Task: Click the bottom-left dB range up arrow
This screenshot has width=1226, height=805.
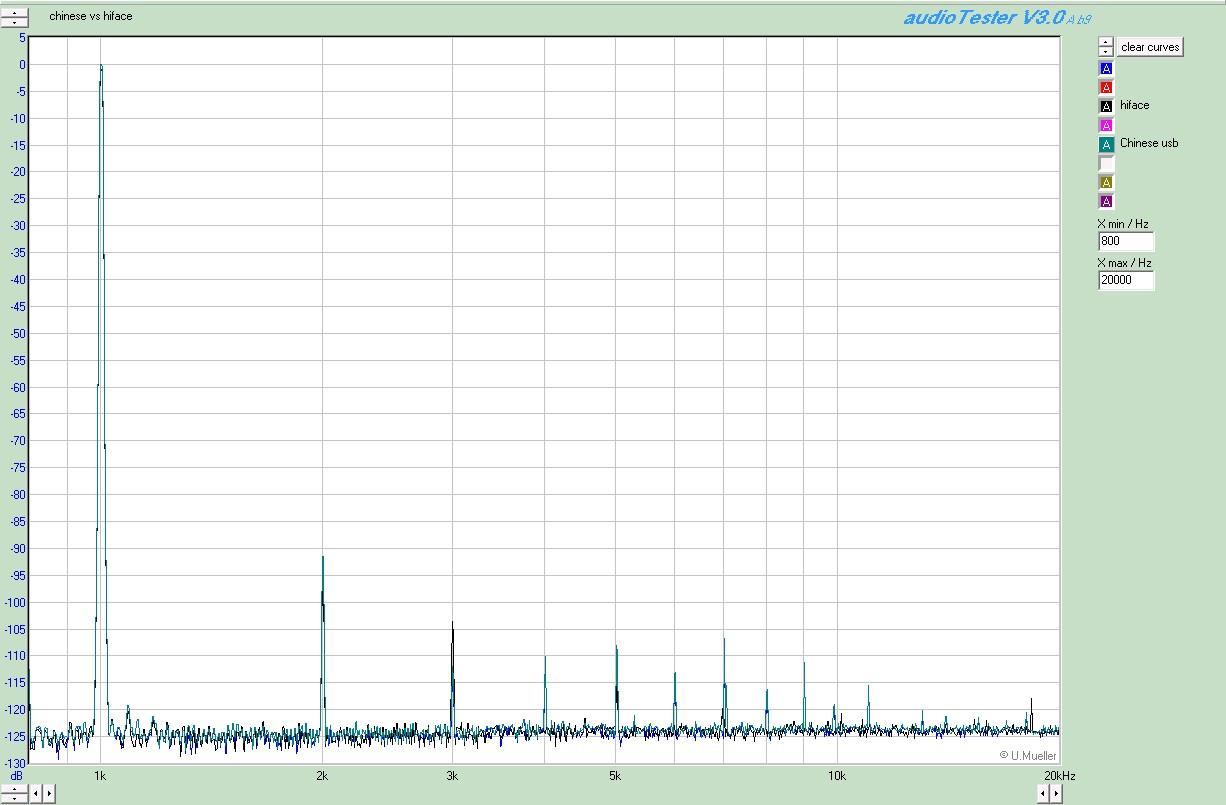Action: point(14,789)
